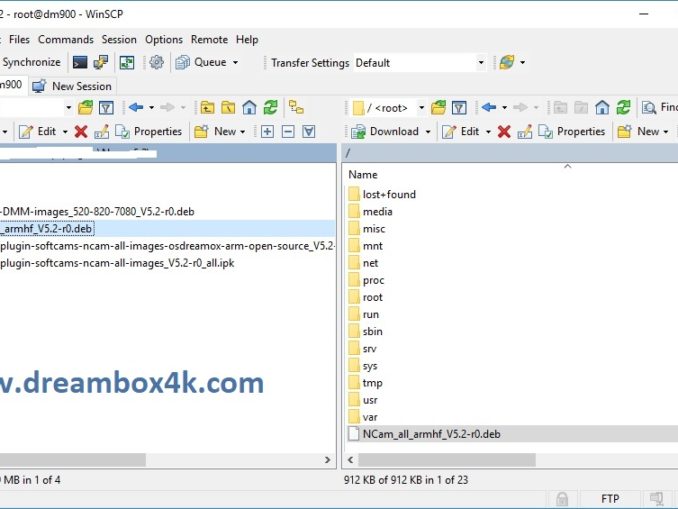Image resolution: width=678 pixels, height=509 pixels.
Task: Sort remote list by Name column
Action: pos(363,175)
